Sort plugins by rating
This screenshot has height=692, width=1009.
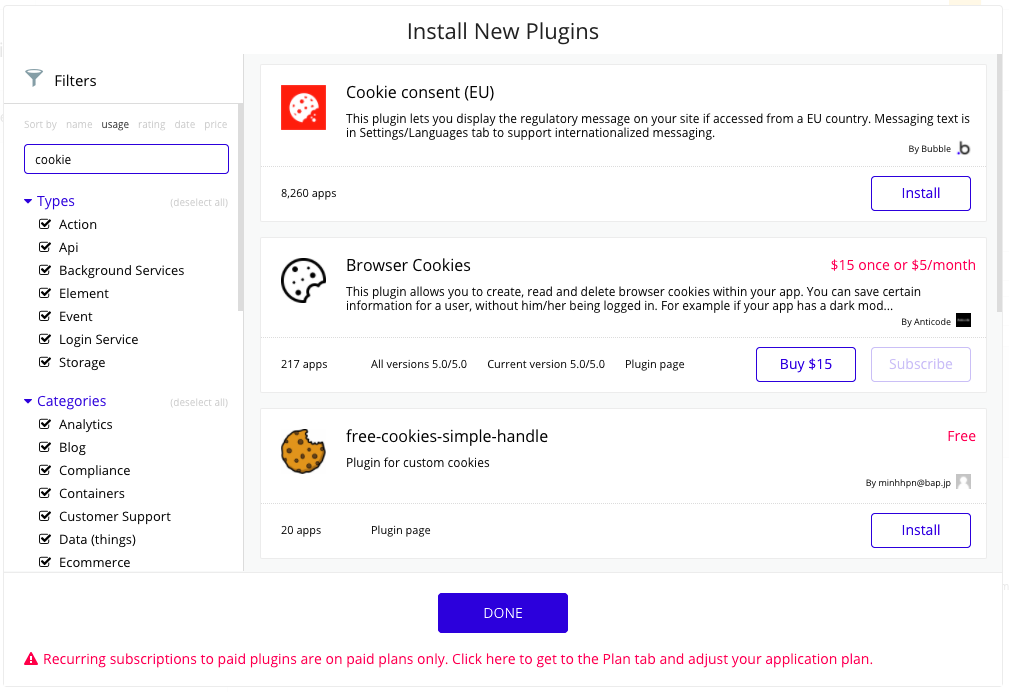click(x=152, y=125)
